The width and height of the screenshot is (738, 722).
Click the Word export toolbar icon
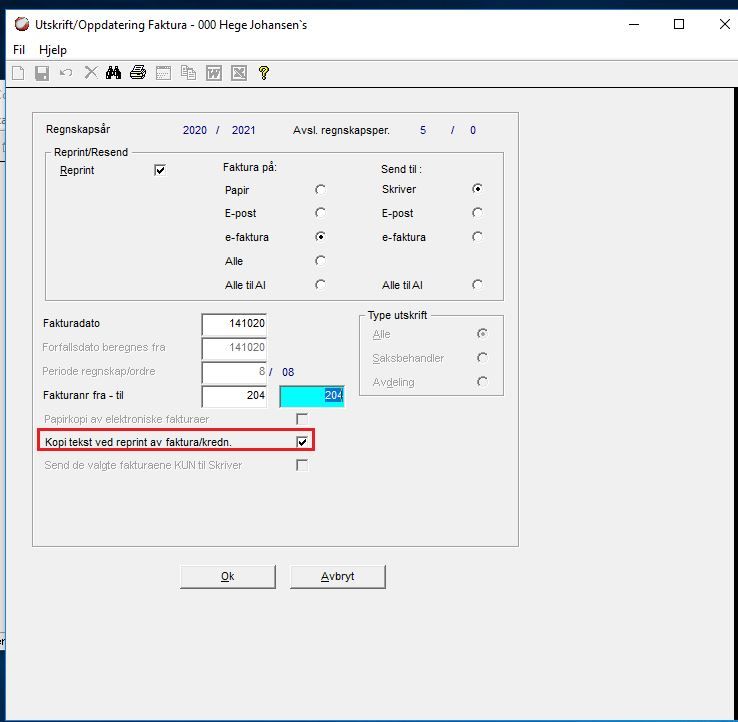(214, 73)
